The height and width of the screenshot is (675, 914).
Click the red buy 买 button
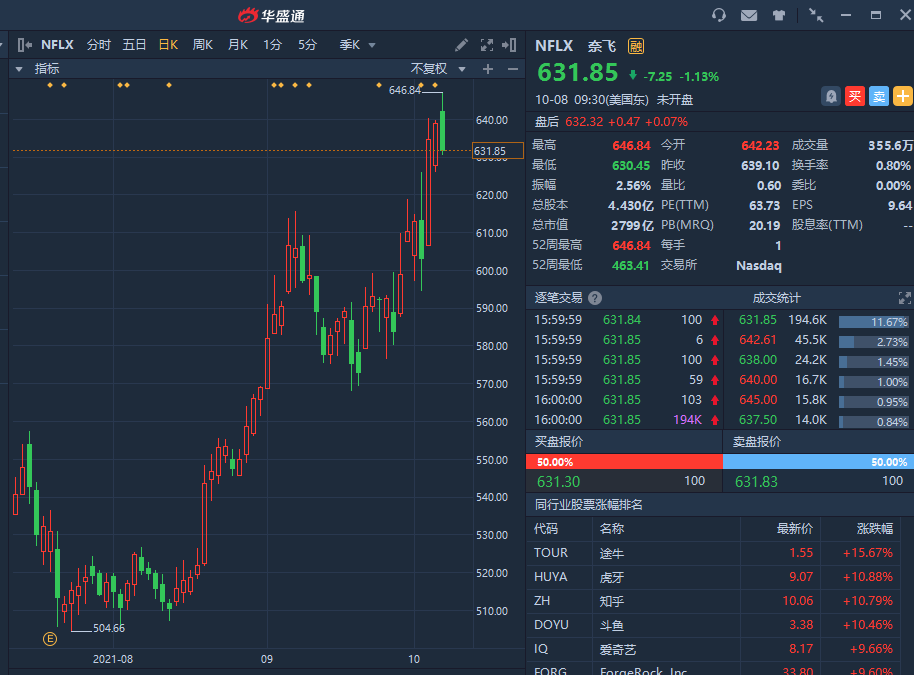tap(855, 96)
